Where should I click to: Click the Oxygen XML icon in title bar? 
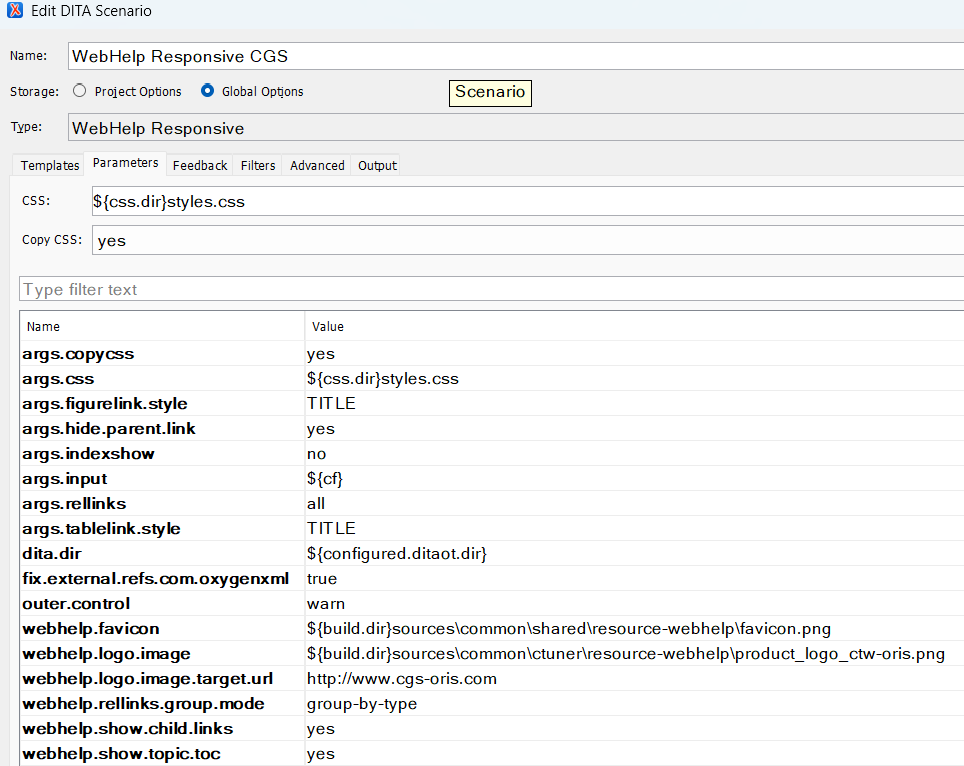click(x=15, y=10)
